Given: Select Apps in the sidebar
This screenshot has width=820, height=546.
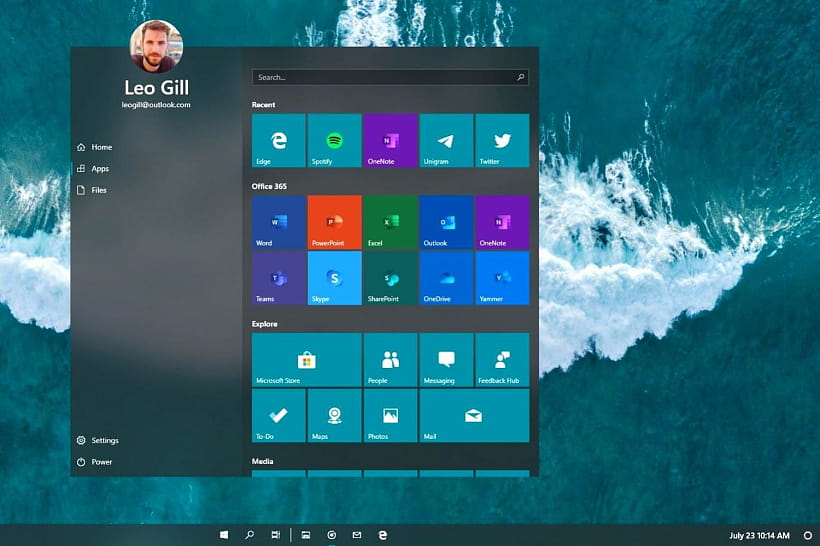Looking at the screenshot, I should [x=93, y=169].
